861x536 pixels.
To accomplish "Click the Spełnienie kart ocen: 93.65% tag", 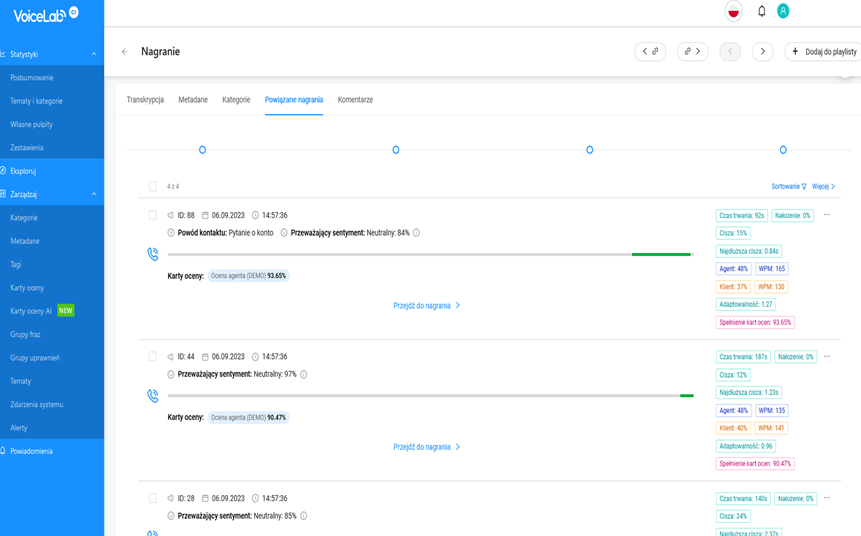I will coord(755,322).
